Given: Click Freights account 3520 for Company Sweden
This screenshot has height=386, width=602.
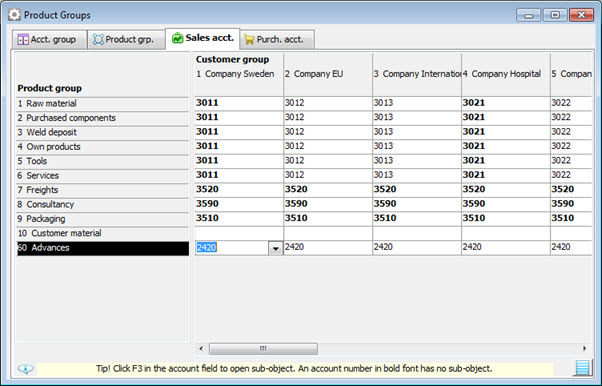Looking at the screenshot, I should 239,189.
